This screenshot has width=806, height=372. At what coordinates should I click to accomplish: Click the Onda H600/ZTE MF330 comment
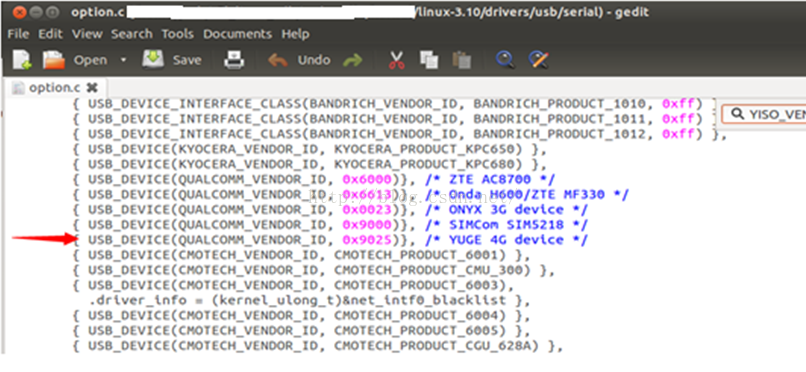(x=527, y=195)
